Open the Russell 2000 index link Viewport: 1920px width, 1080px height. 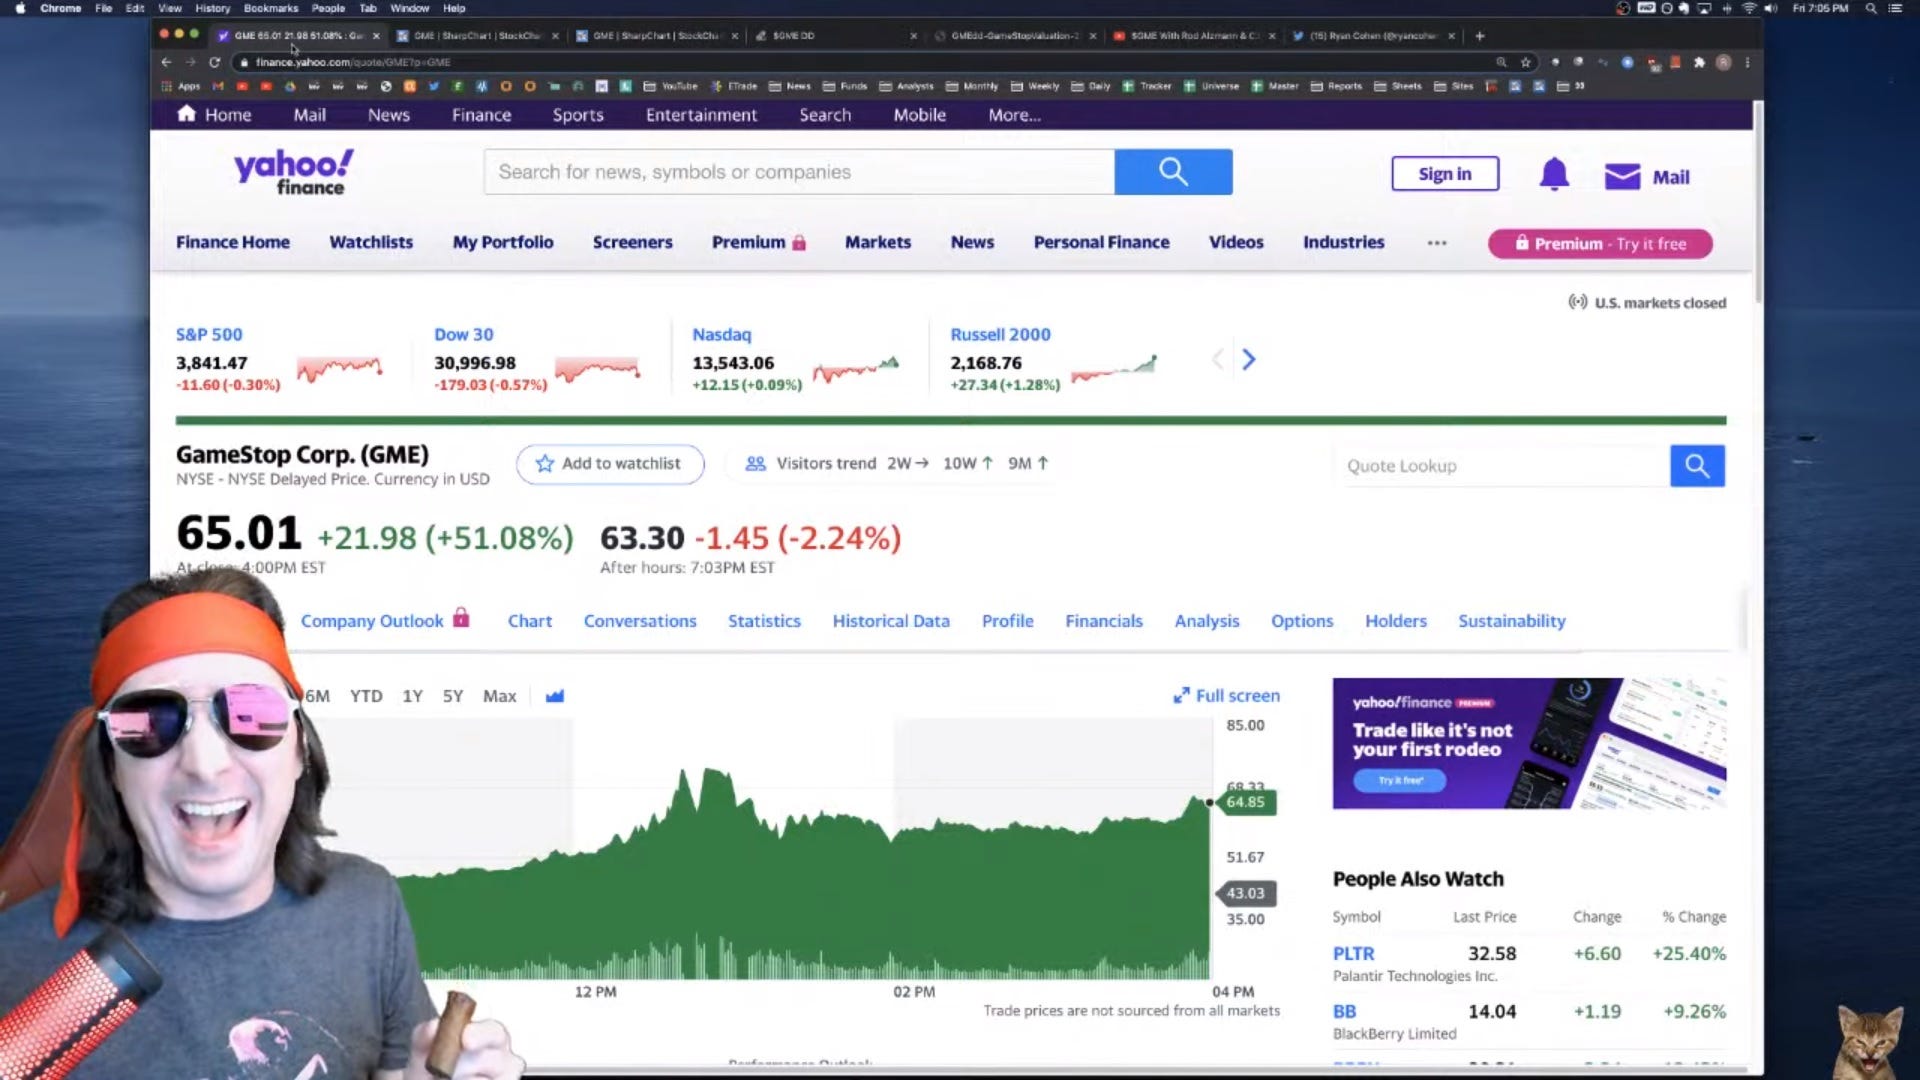pyautogui.click(x=1000, y=335)
